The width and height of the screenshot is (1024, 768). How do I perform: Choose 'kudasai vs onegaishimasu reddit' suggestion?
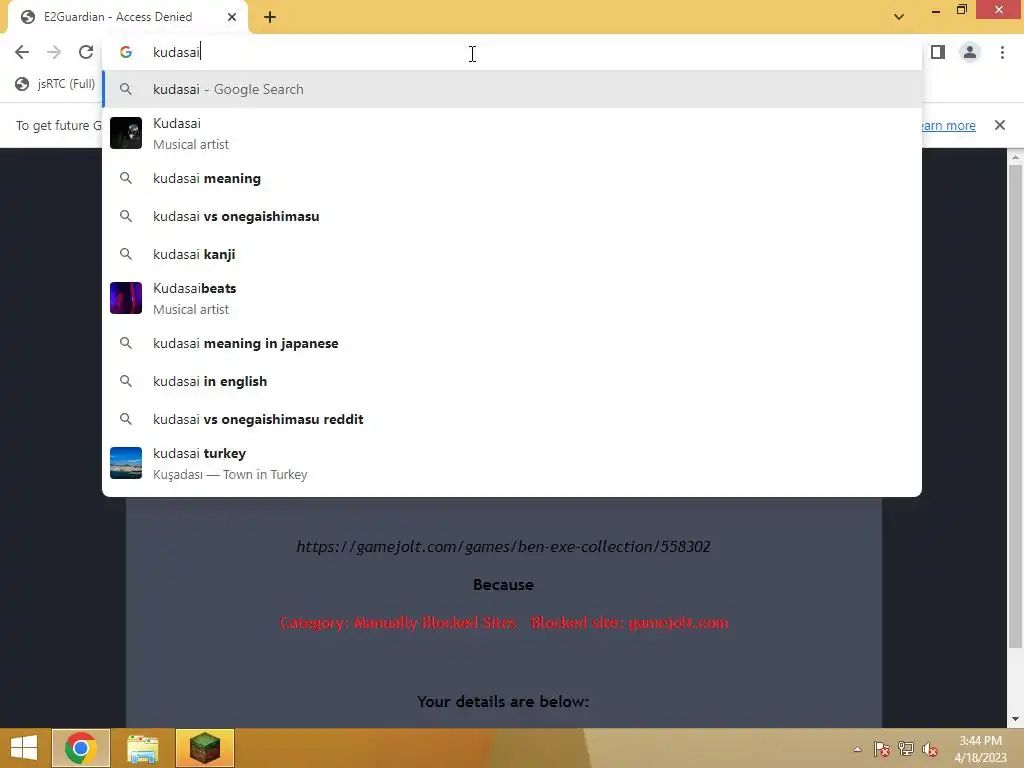[512, 419]
